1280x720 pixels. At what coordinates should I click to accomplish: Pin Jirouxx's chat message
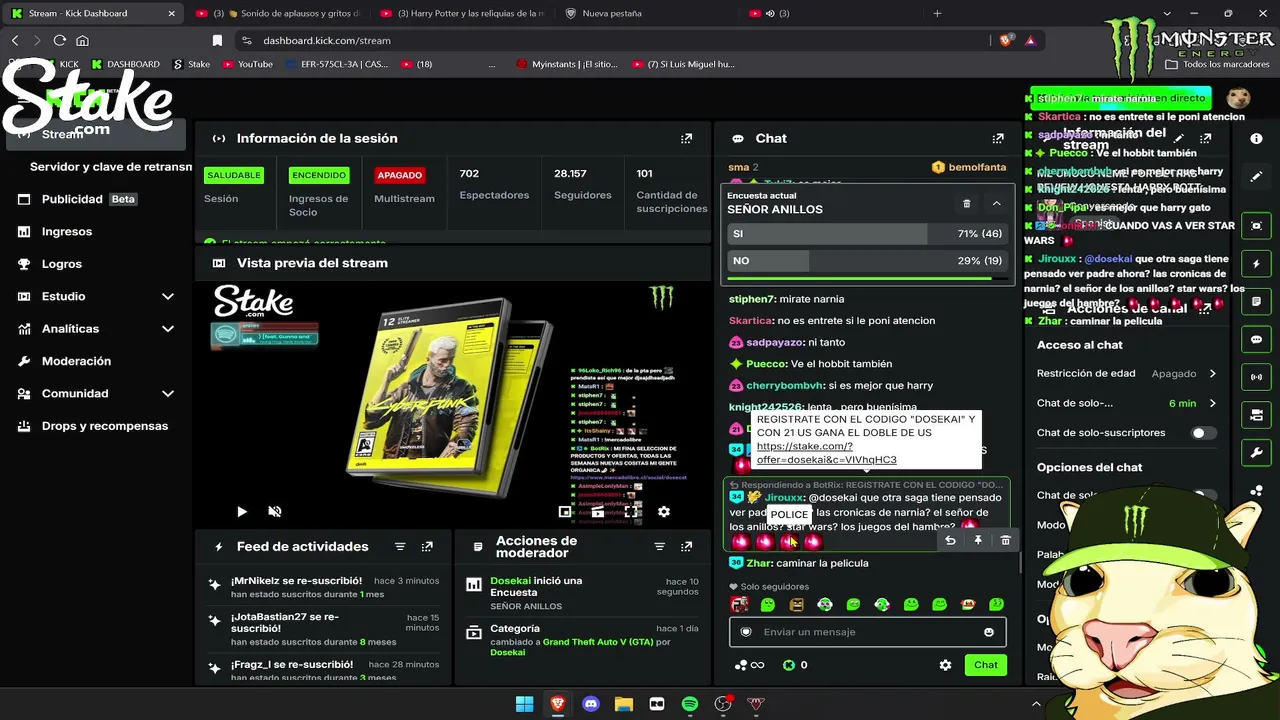pos(978,540)
